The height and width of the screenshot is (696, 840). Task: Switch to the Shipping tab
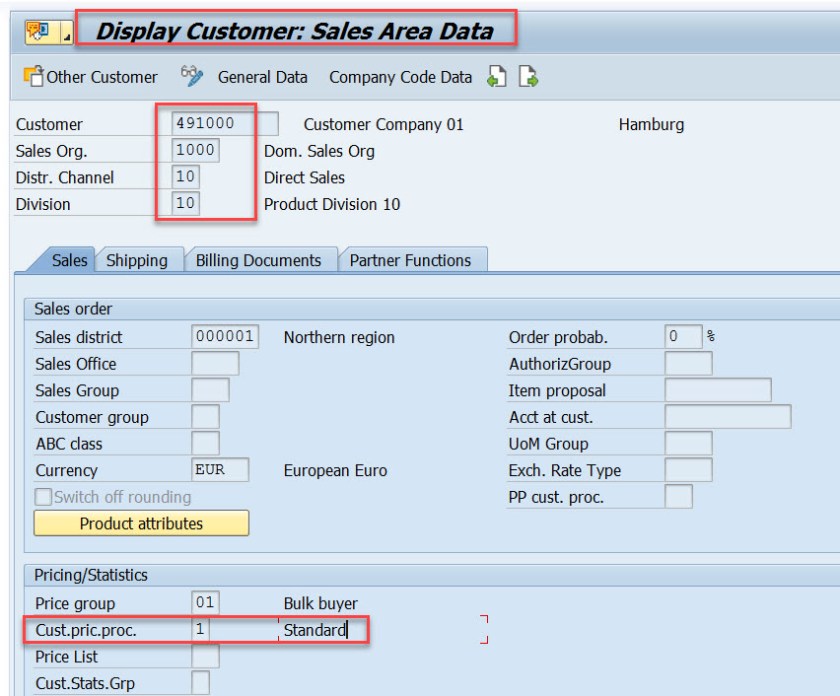(137, 260)
